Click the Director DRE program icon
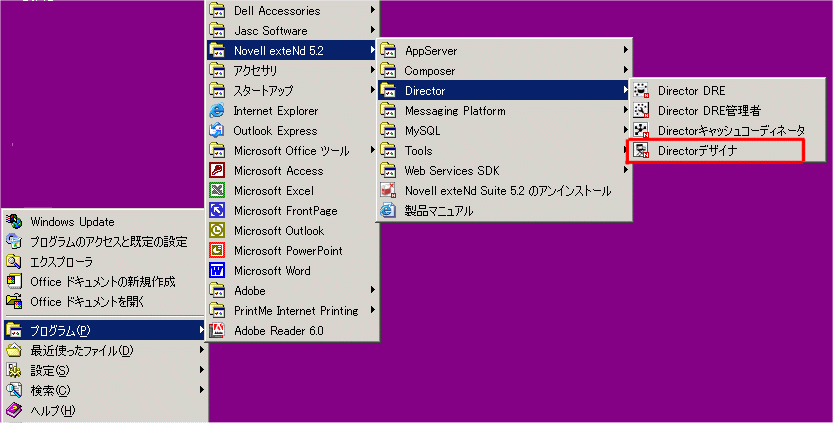 pyautogui.click(x=641, y=90)
